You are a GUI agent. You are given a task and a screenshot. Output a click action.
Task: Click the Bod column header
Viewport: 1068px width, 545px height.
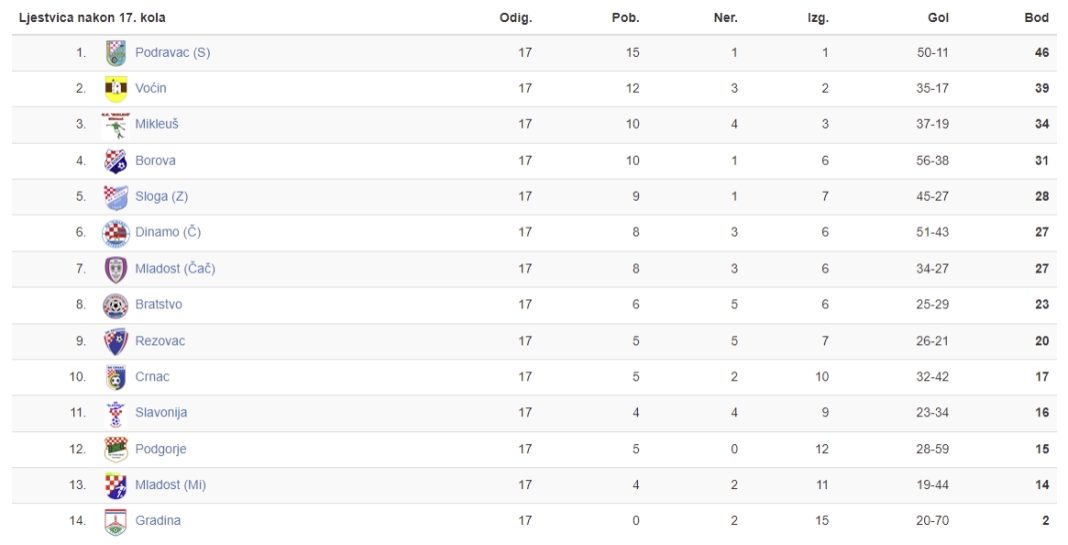click(1036, 18)
